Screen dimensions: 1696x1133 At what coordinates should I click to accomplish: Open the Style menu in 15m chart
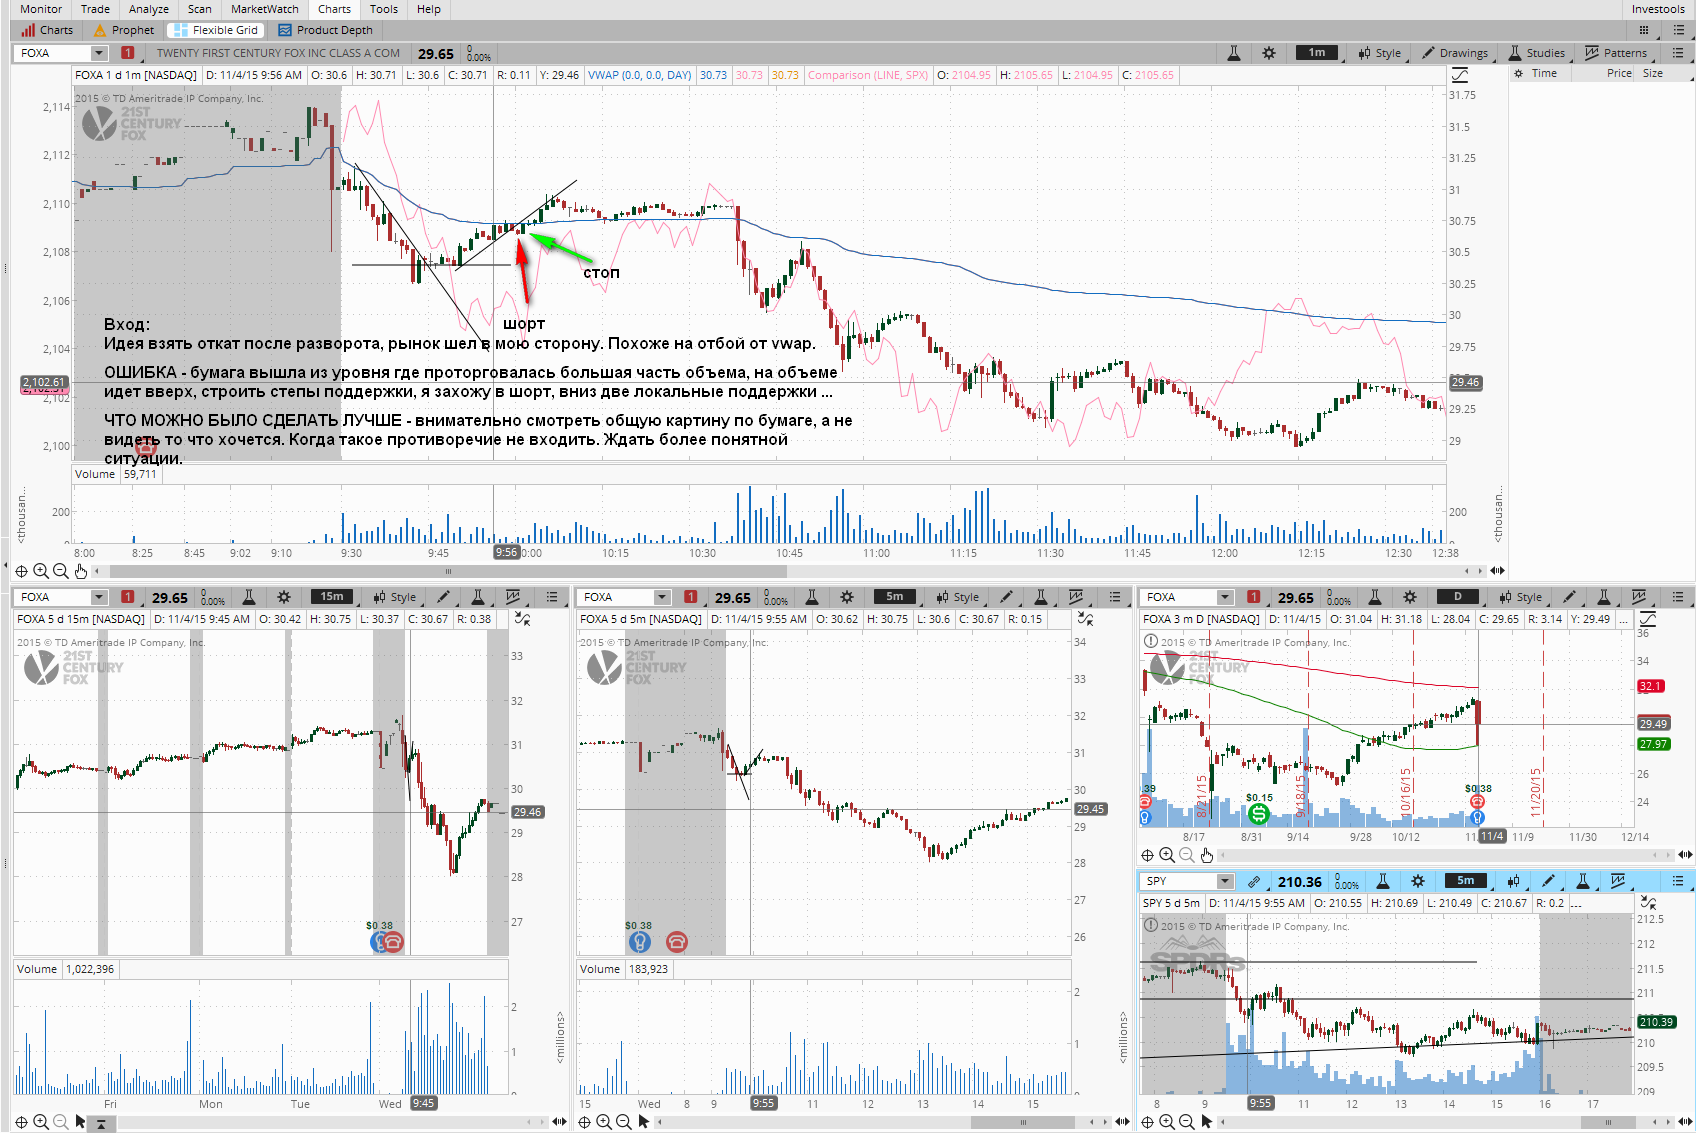pos(395,597)
